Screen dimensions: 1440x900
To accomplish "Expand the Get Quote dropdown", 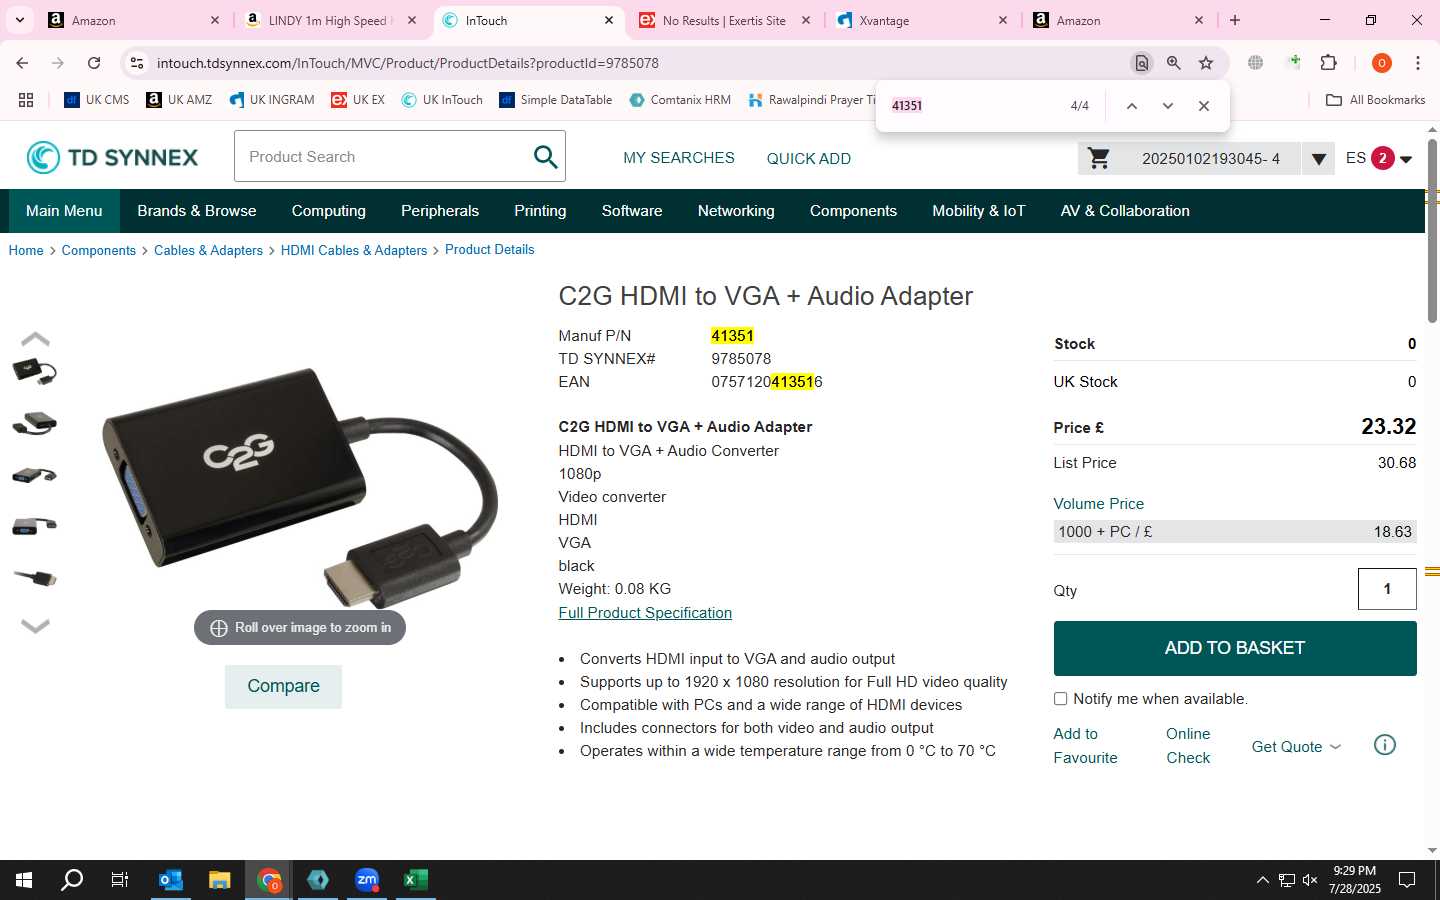I will click(x=1296, y=747).
